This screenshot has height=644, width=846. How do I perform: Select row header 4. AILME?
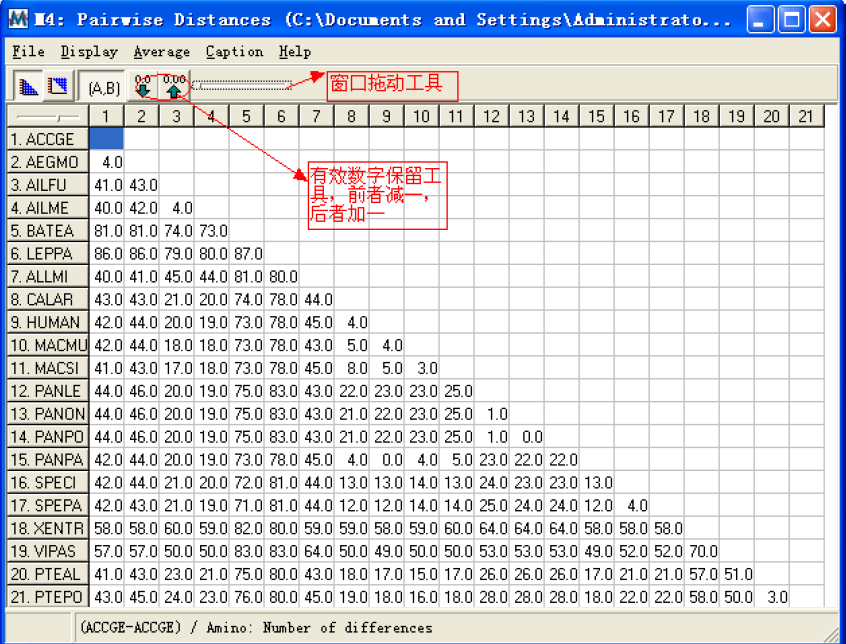point(47,208)
